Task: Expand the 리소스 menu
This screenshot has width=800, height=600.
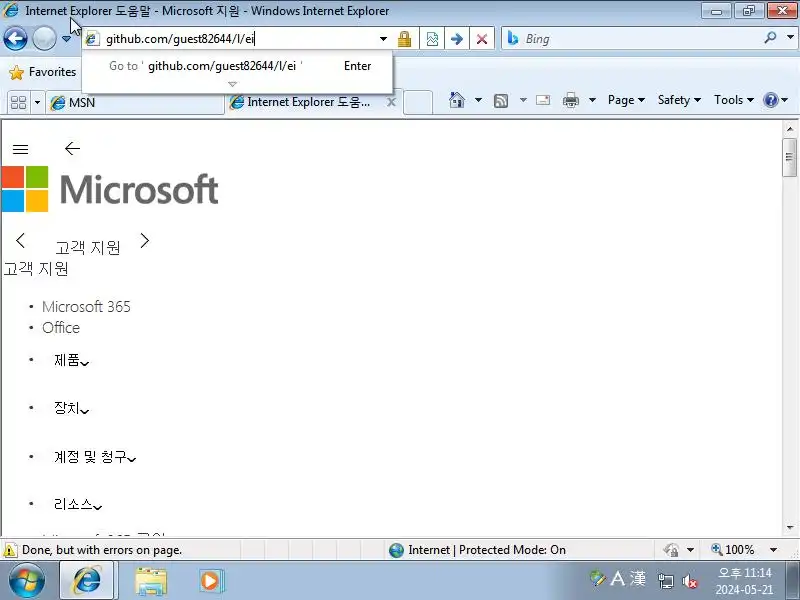Action: [x=78, y=505]
